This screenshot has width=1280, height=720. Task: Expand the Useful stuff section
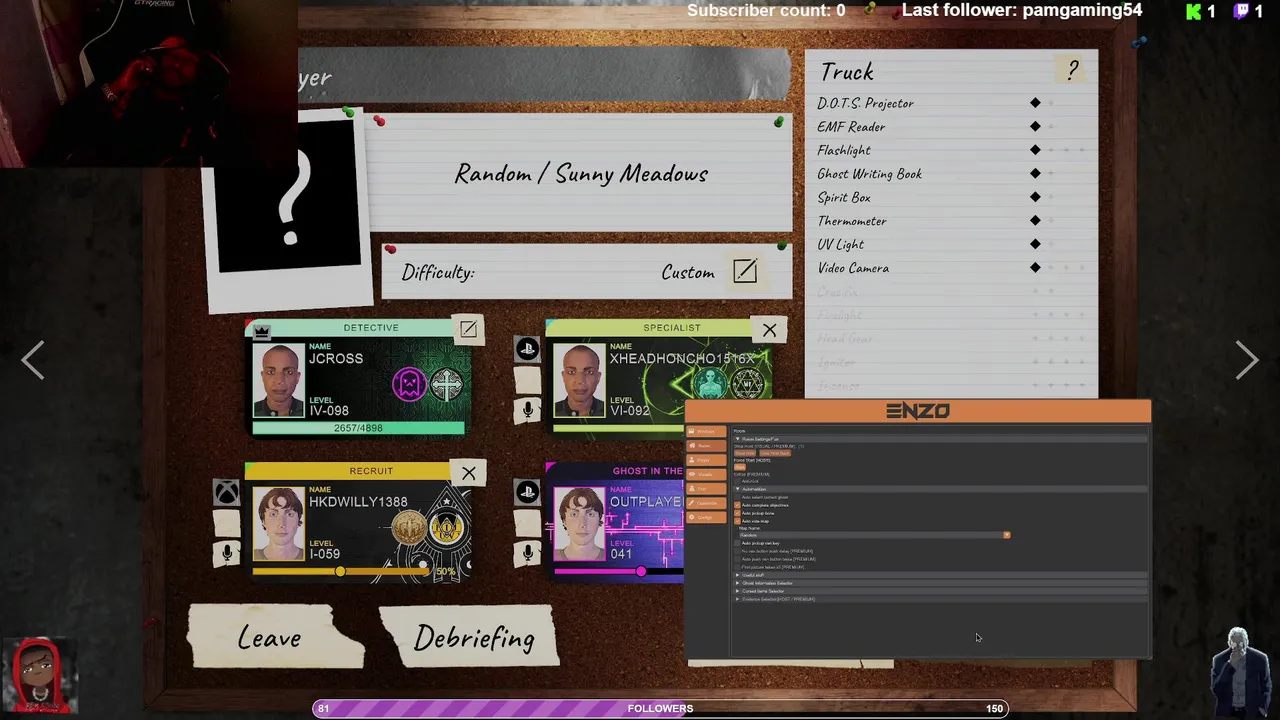(x=940, y=575)
